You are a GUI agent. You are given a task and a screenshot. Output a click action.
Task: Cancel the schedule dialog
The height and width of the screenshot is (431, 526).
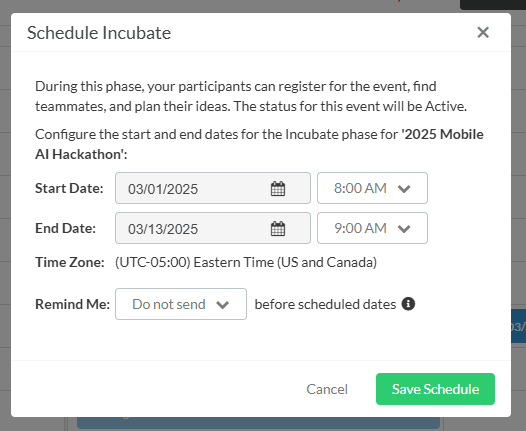coord(327,389)
